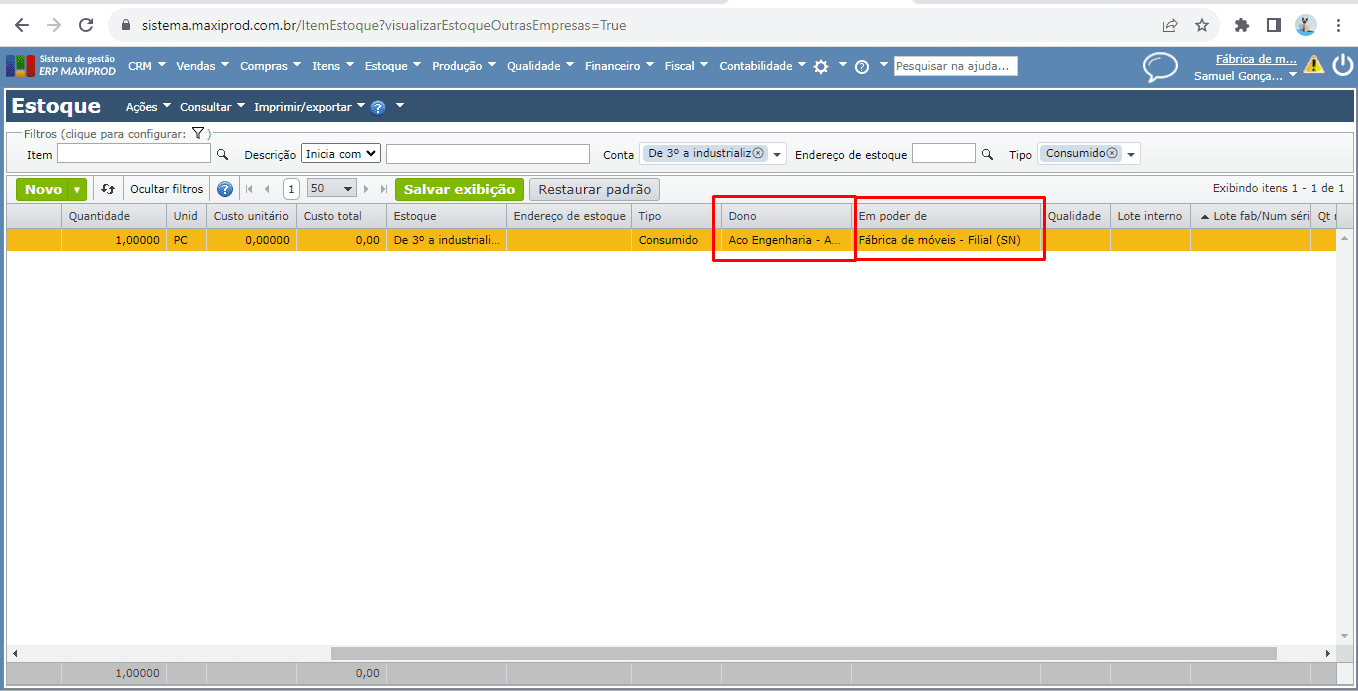Open the CRM menu
Screen dimensions: 1358x691
[x=146, y=66]
